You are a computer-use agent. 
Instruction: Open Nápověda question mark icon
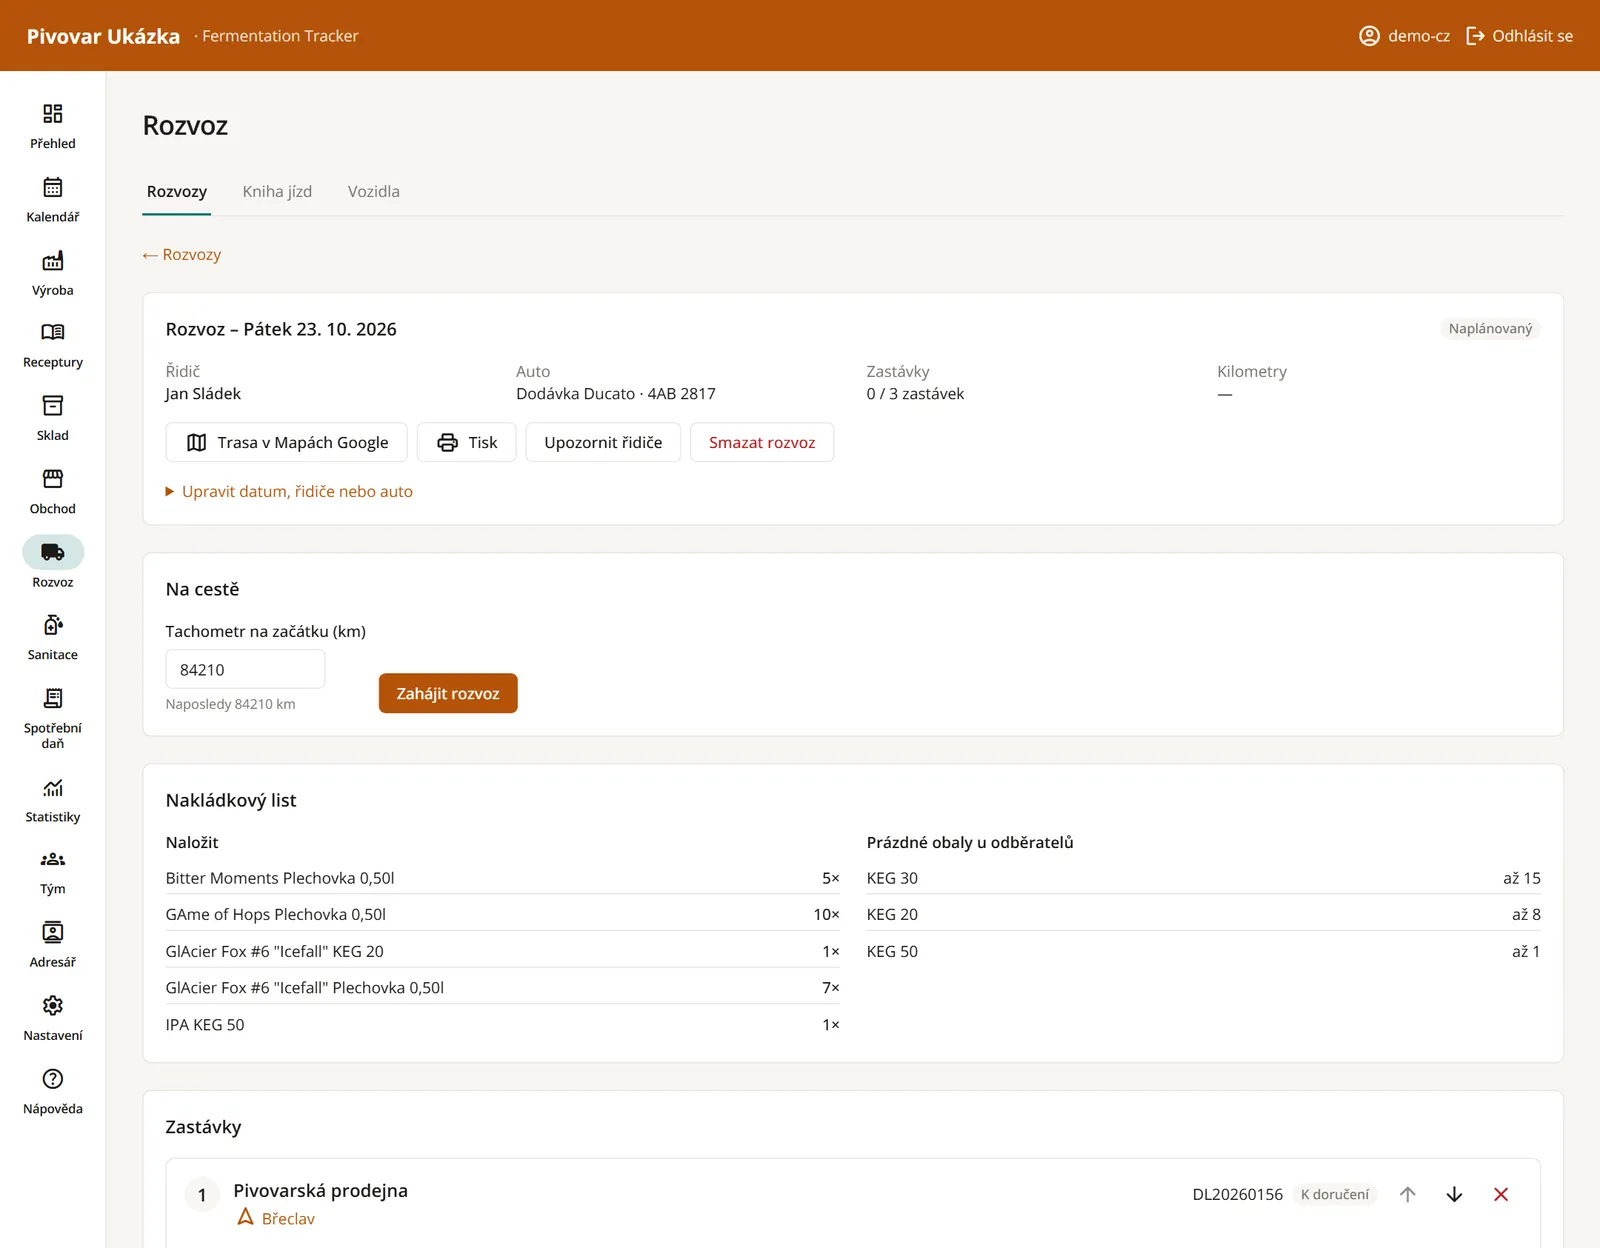click(53, 1079)
